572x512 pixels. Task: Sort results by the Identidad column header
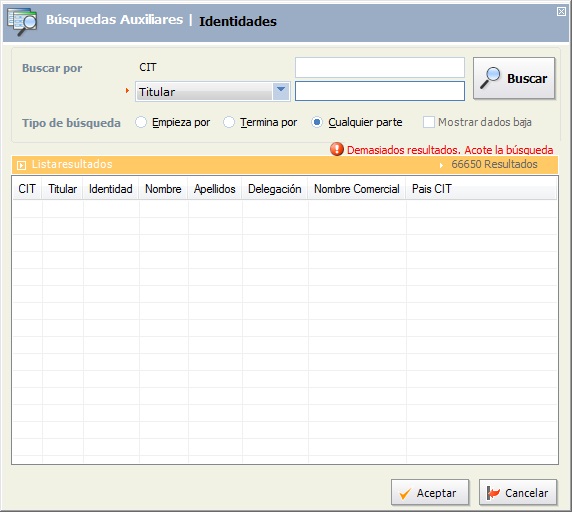(111, 189)
